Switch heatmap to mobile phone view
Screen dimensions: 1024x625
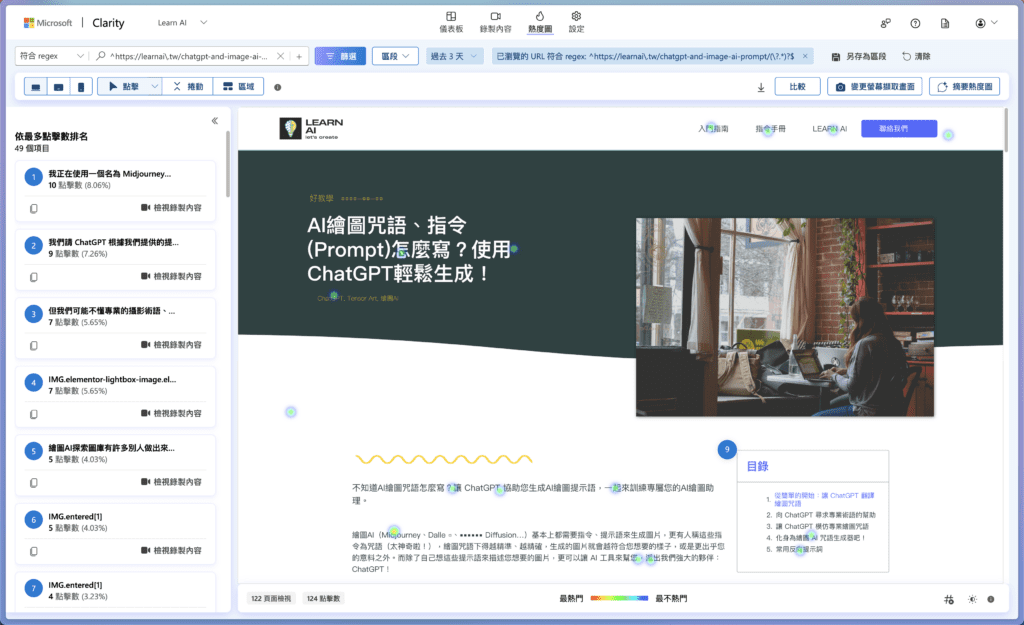point(82,87)
